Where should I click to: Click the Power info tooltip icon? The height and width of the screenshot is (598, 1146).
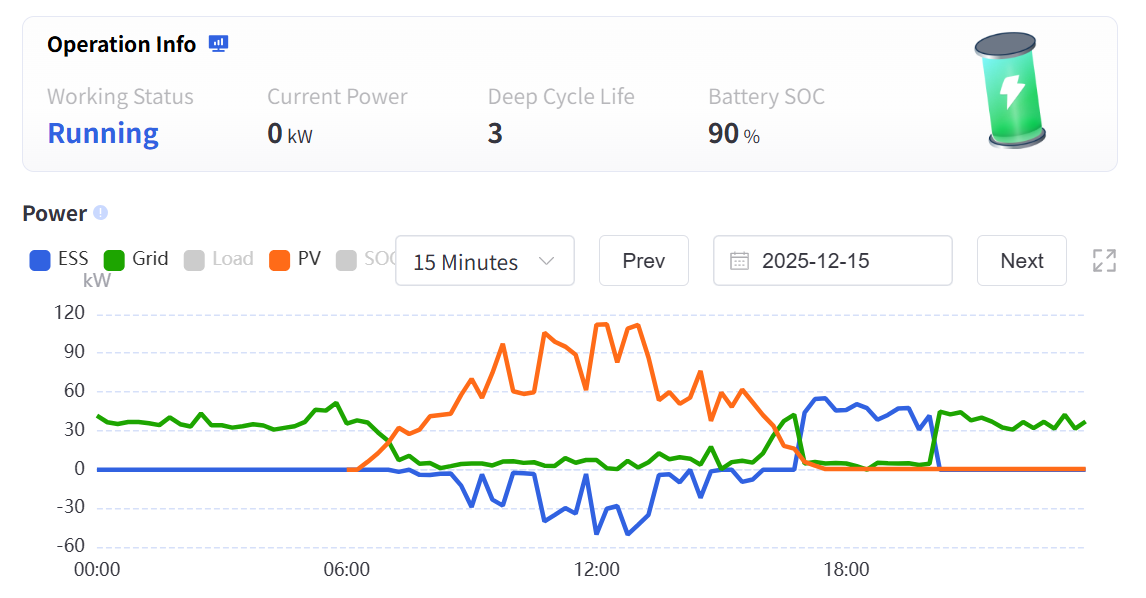pos(100,213)
